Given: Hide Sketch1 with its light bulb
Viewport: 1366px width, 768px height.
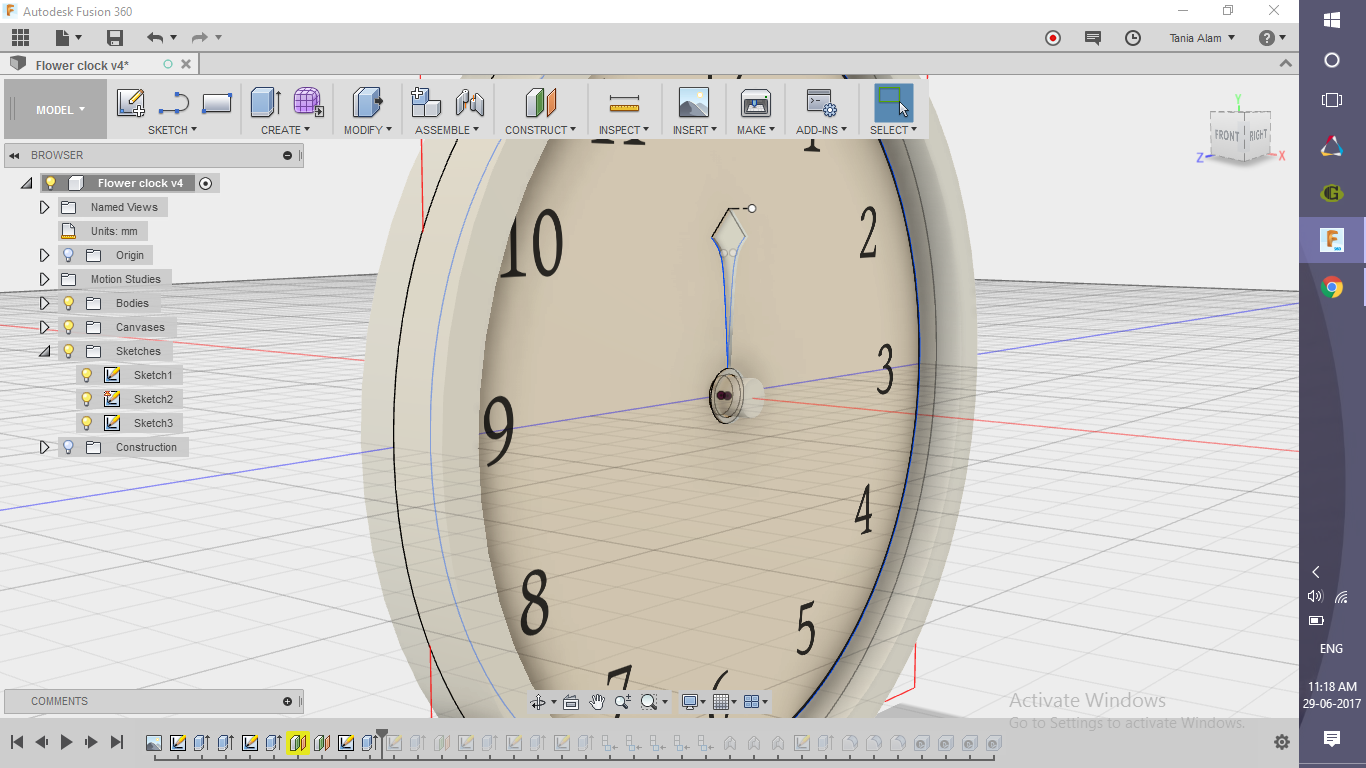Looking at the screenshot, I should pos(87,375).
